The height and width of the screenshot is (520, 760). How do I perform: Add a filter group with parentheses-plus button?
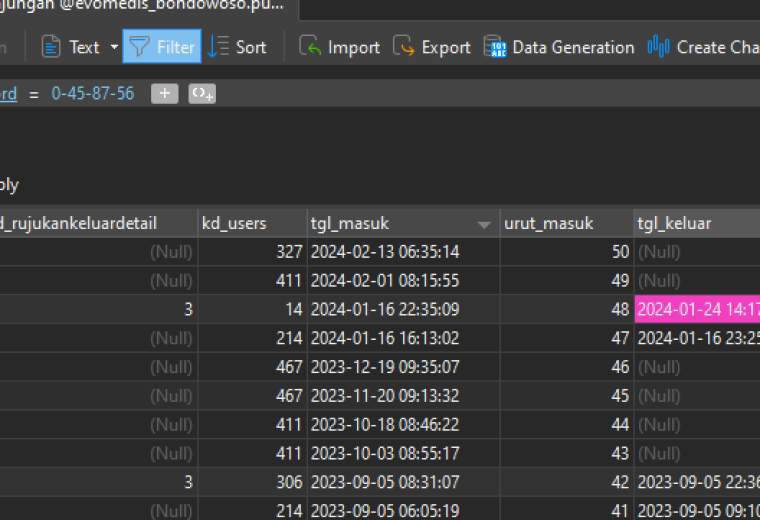coord(202,94)
